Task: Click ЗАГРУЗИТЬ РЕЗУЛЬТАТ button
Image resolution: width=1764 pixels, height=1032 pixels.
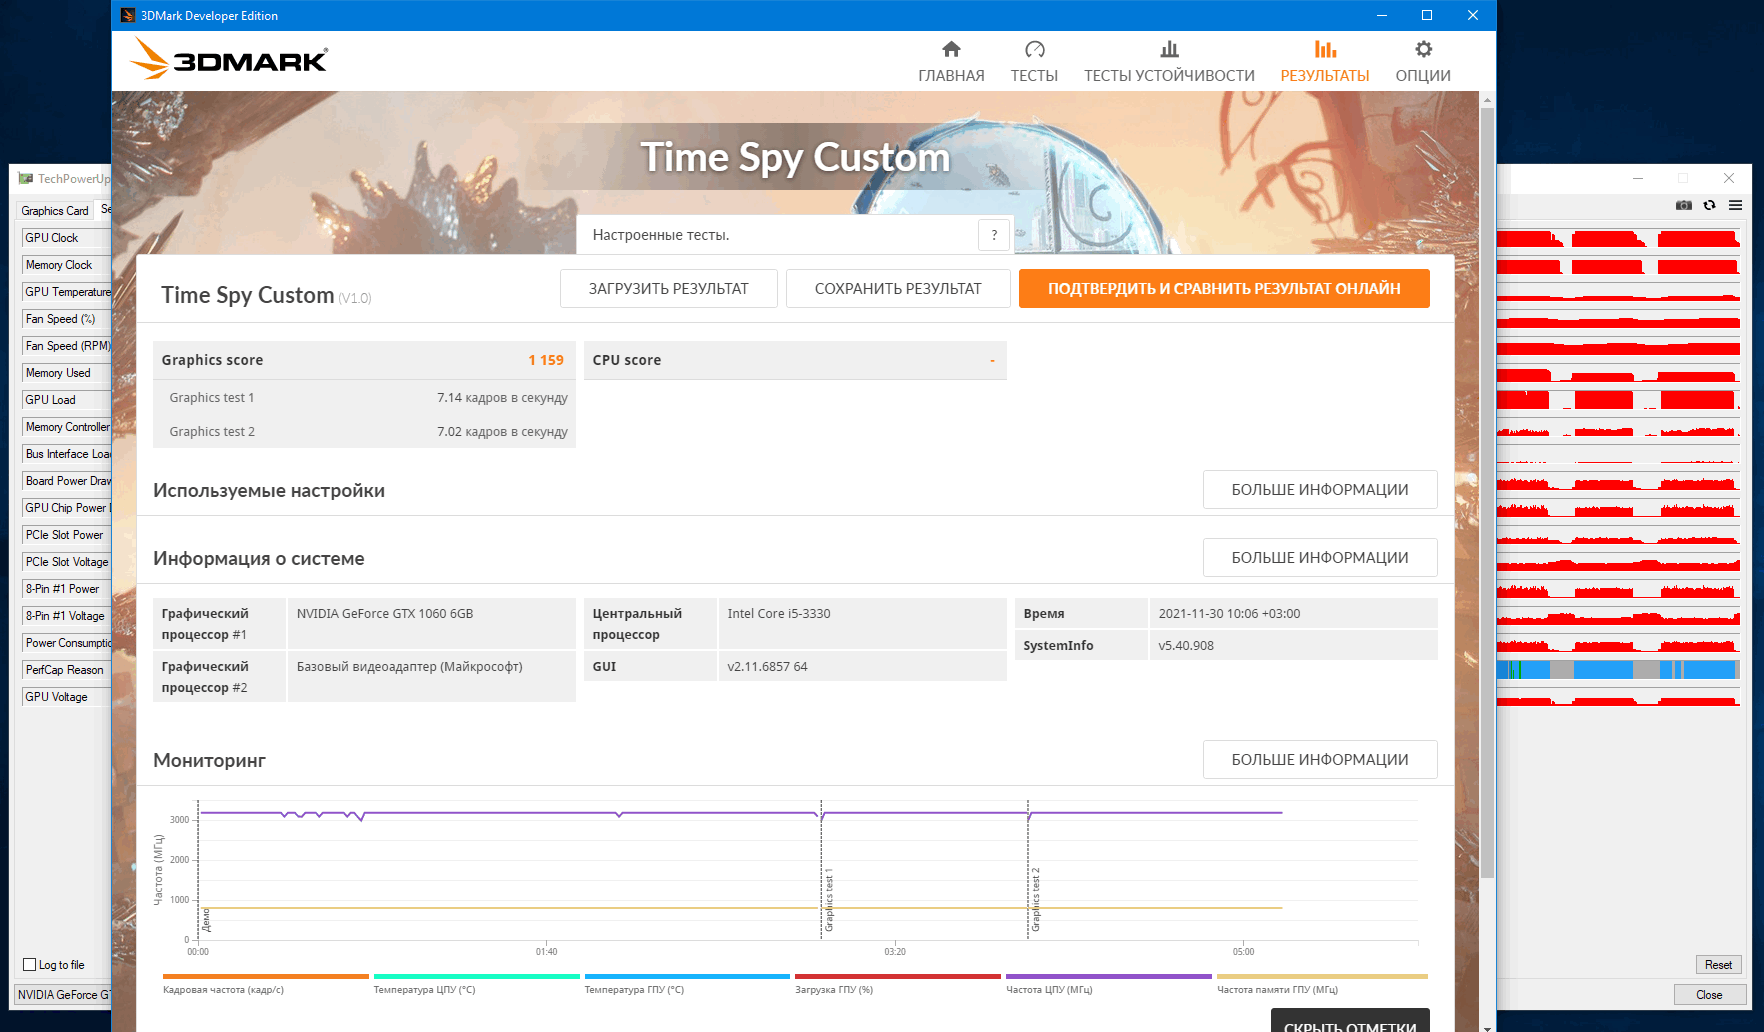Action: [x=668, y=289]
